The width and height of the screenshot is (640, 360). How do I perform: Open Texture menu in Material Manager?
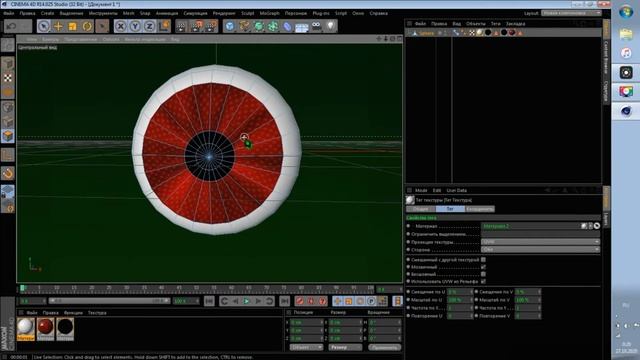coord(97,313)
